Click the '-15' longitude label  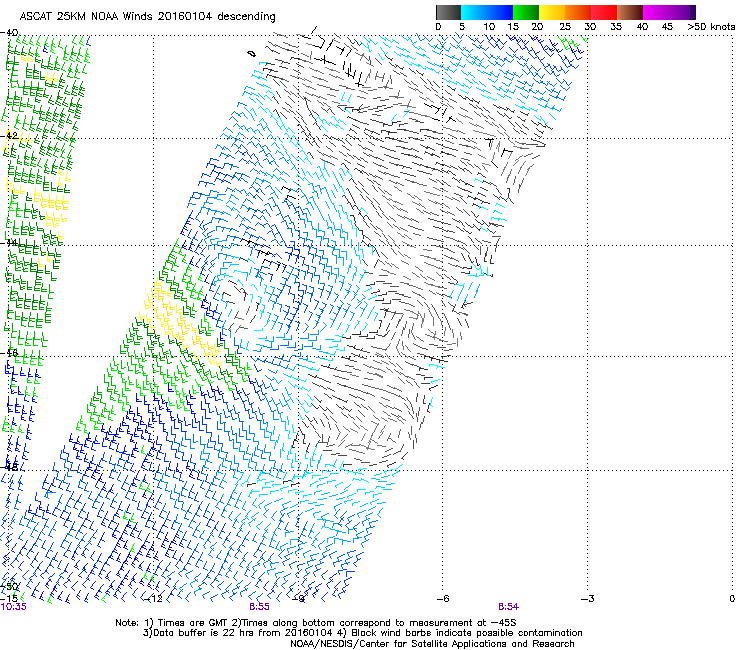(8, 598)
